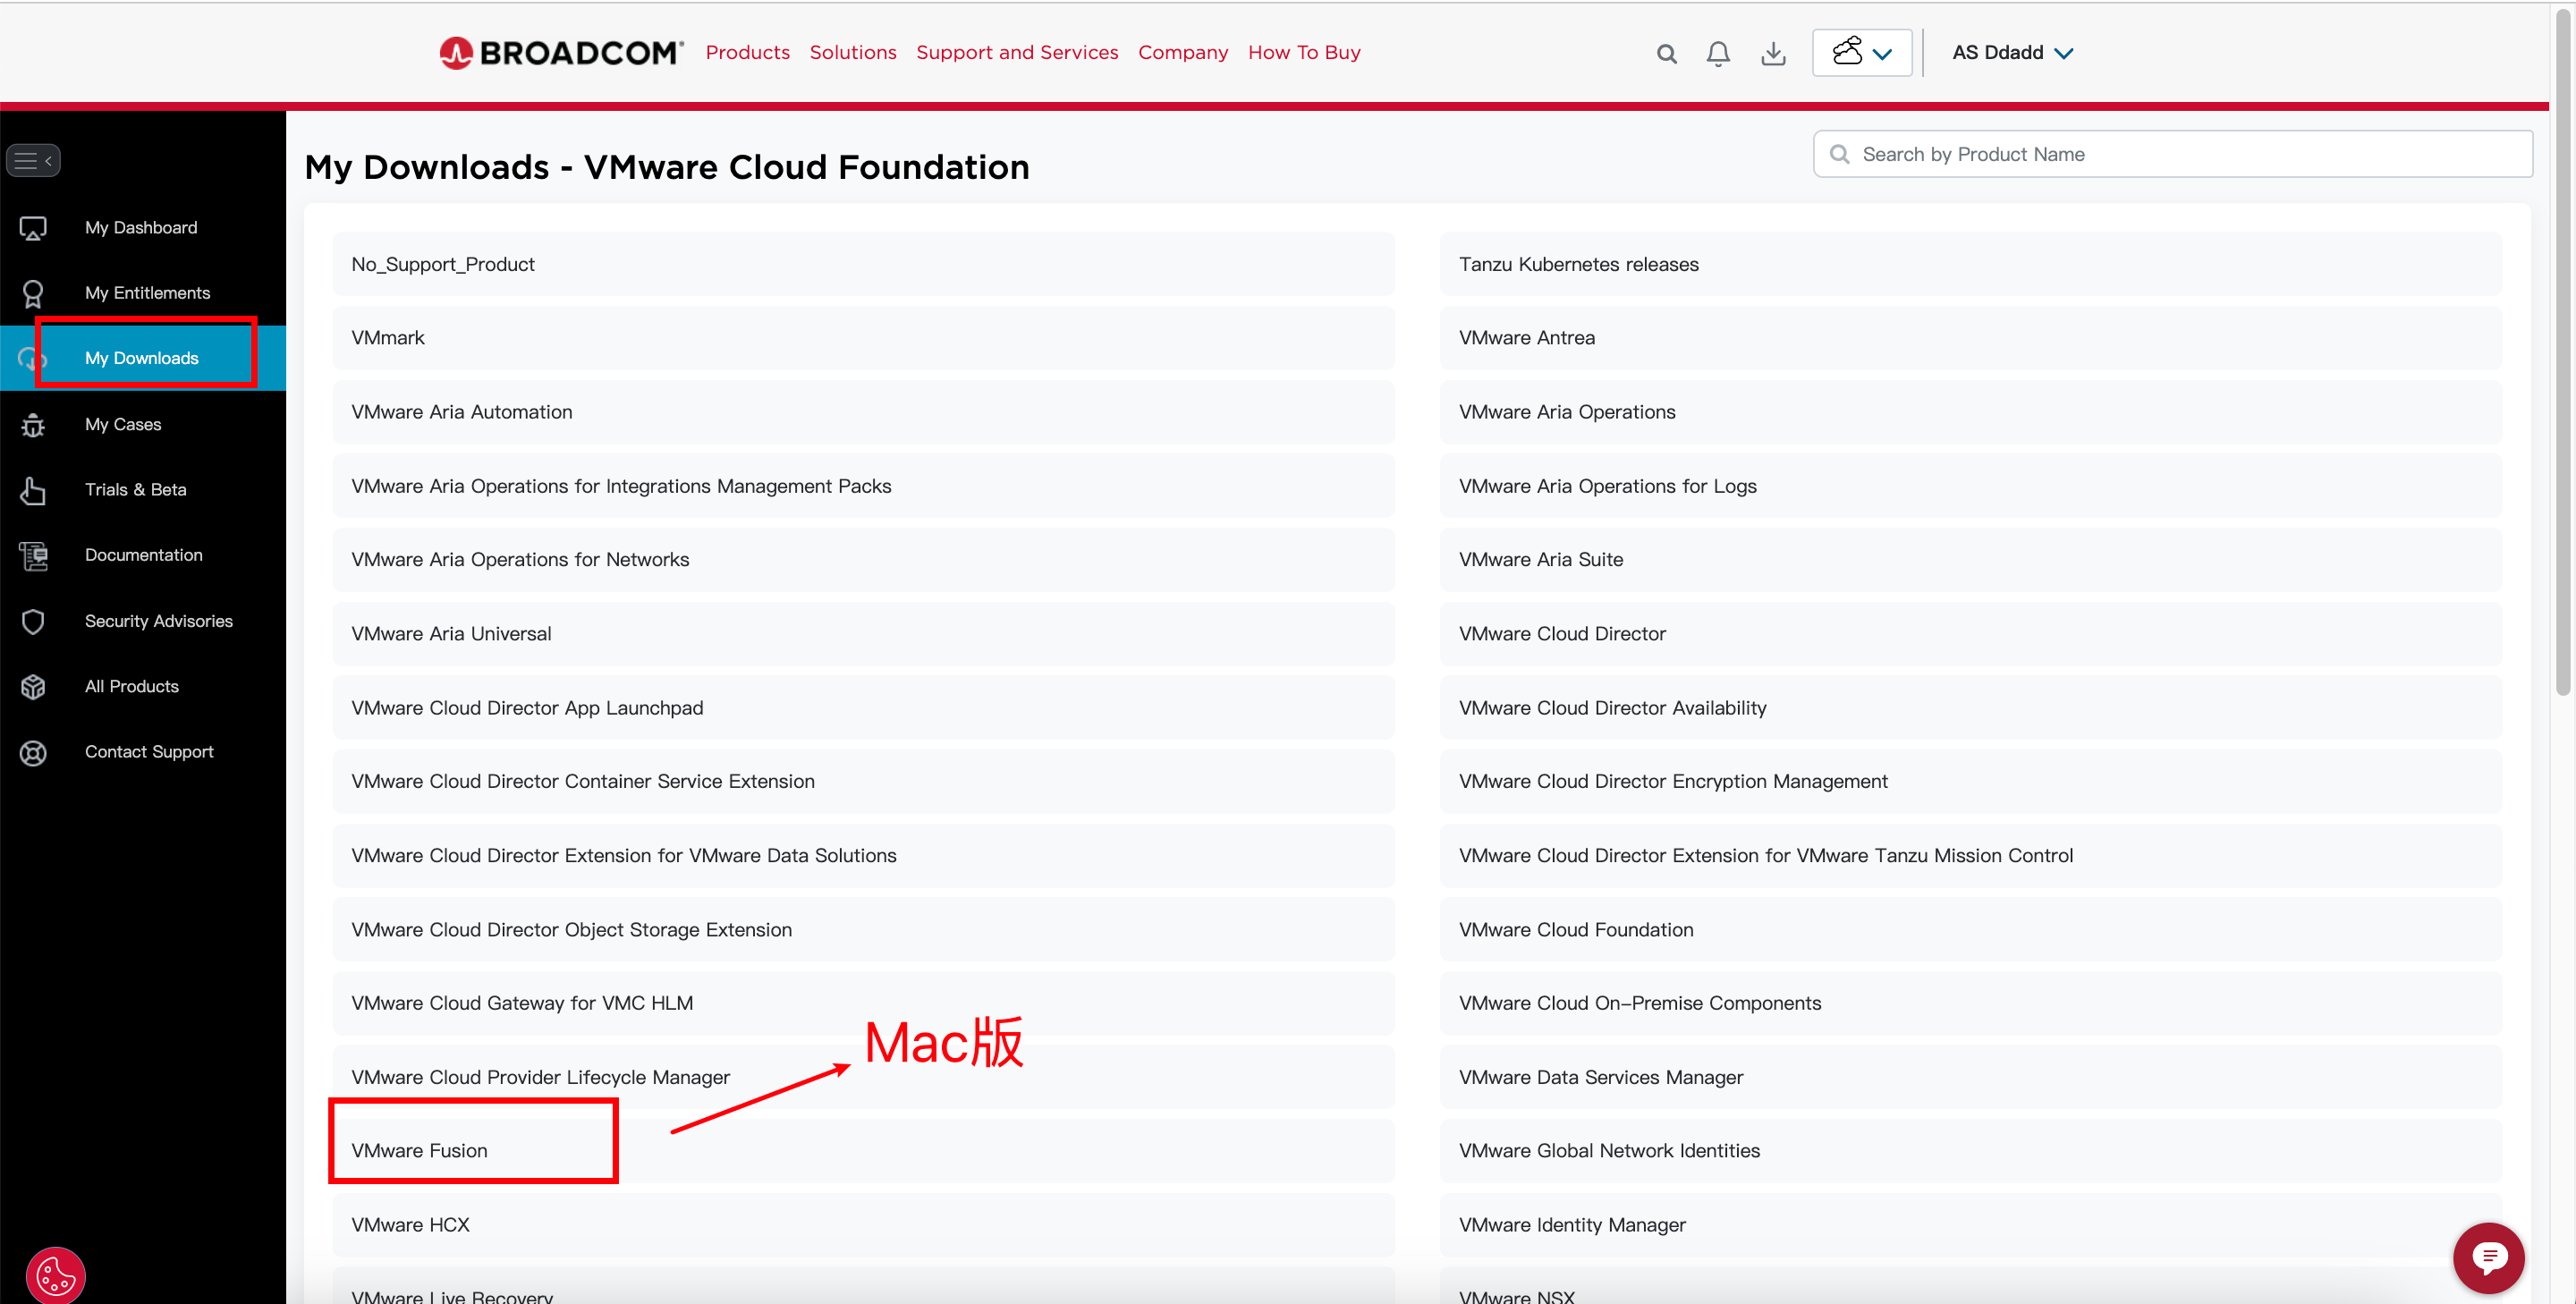The height and width of the screenshot is (1304, 2576).
Task: Open the header search magnifier icon
Action: (1666, 53)
